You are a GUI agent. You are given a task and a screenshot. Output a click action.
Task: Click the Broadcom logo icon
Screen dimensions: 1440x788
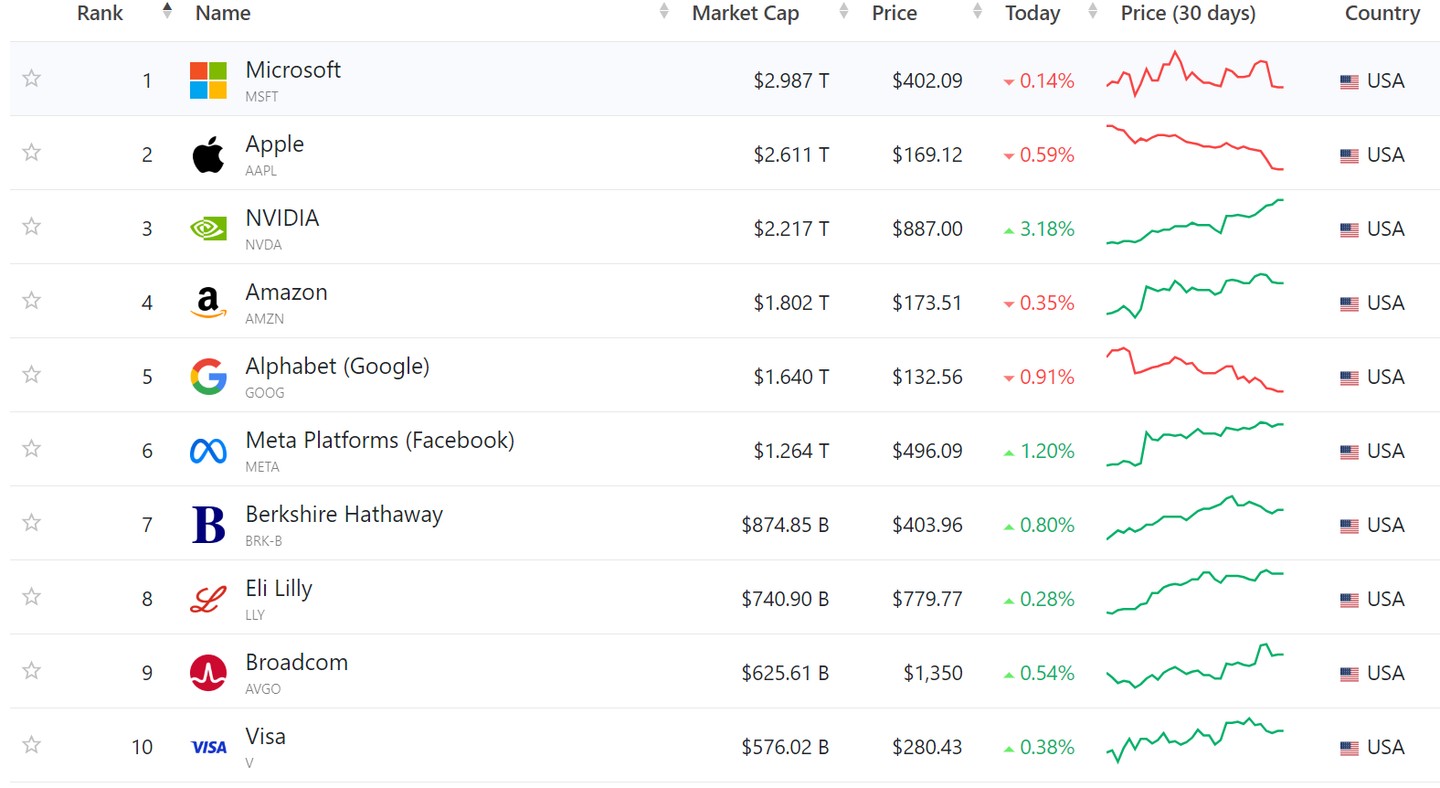(x=208, y=673)
